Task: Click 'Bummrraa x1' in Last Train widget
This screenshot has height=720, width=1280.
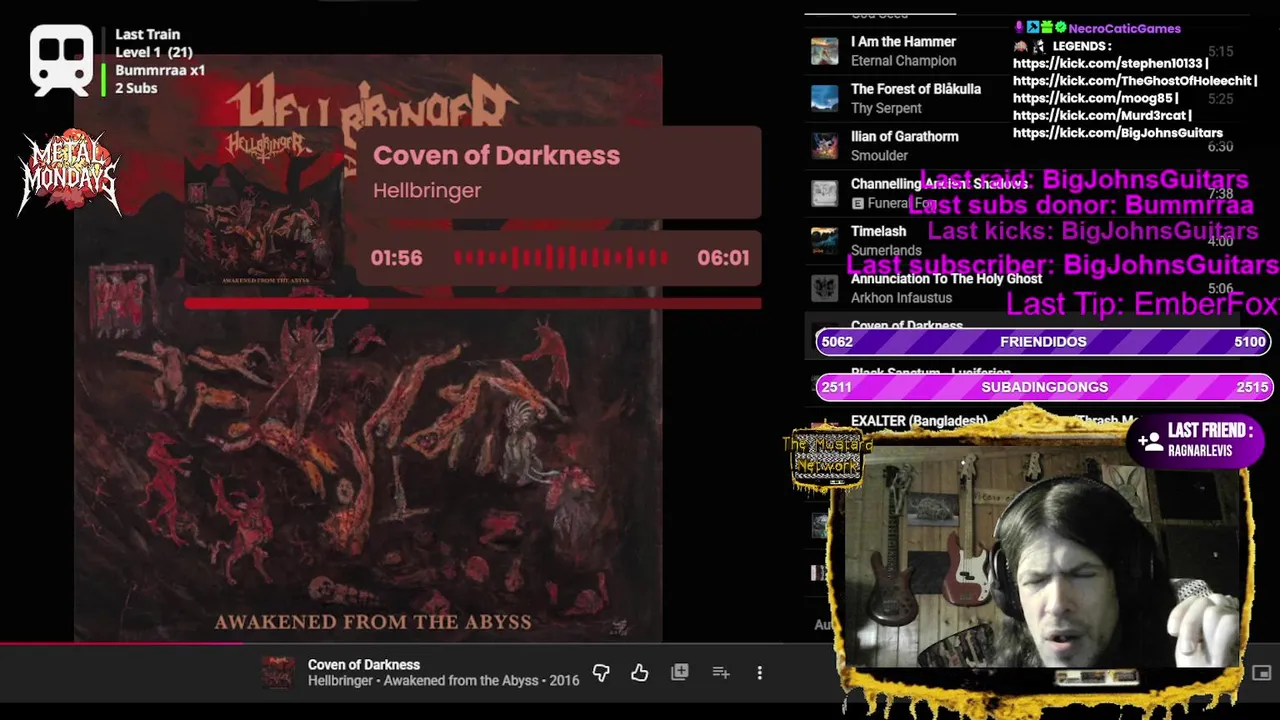Action: (x=160, y=70)
